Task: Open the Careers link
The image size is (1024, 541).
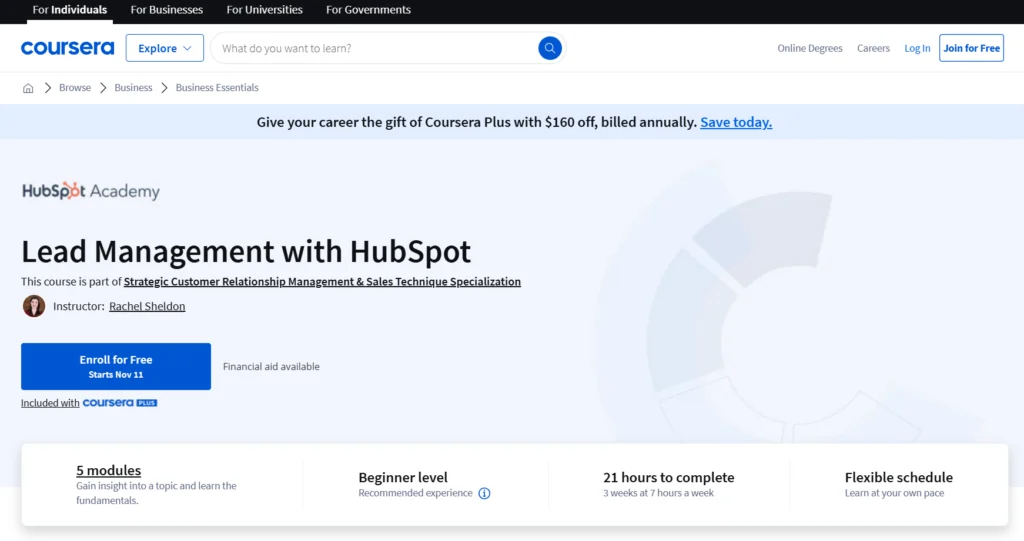Action: tap(873, 48)
